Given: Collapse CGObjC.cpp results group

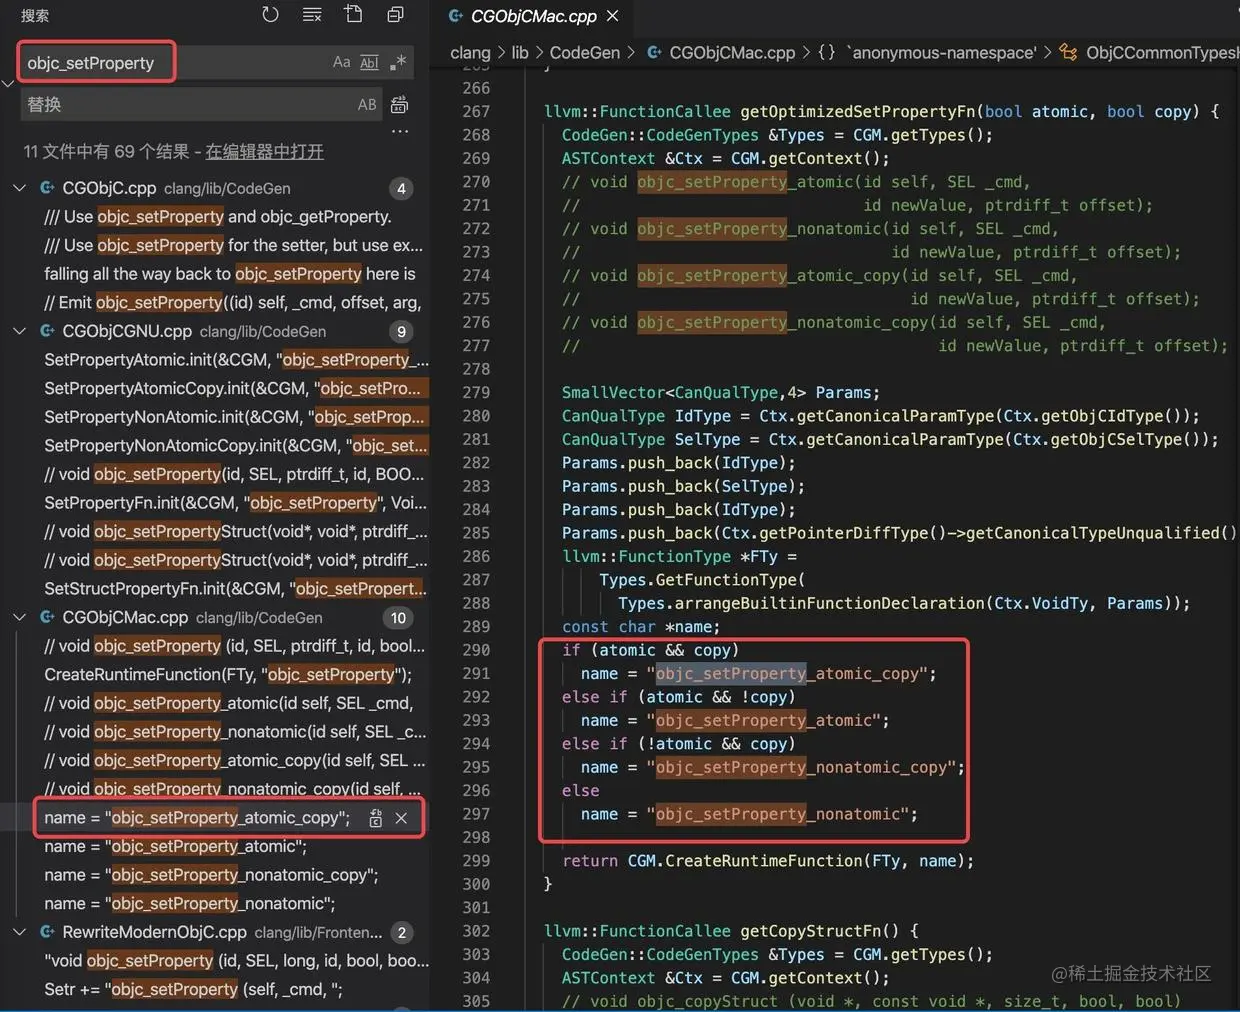Looking at the screenshot, I should 19,188.
